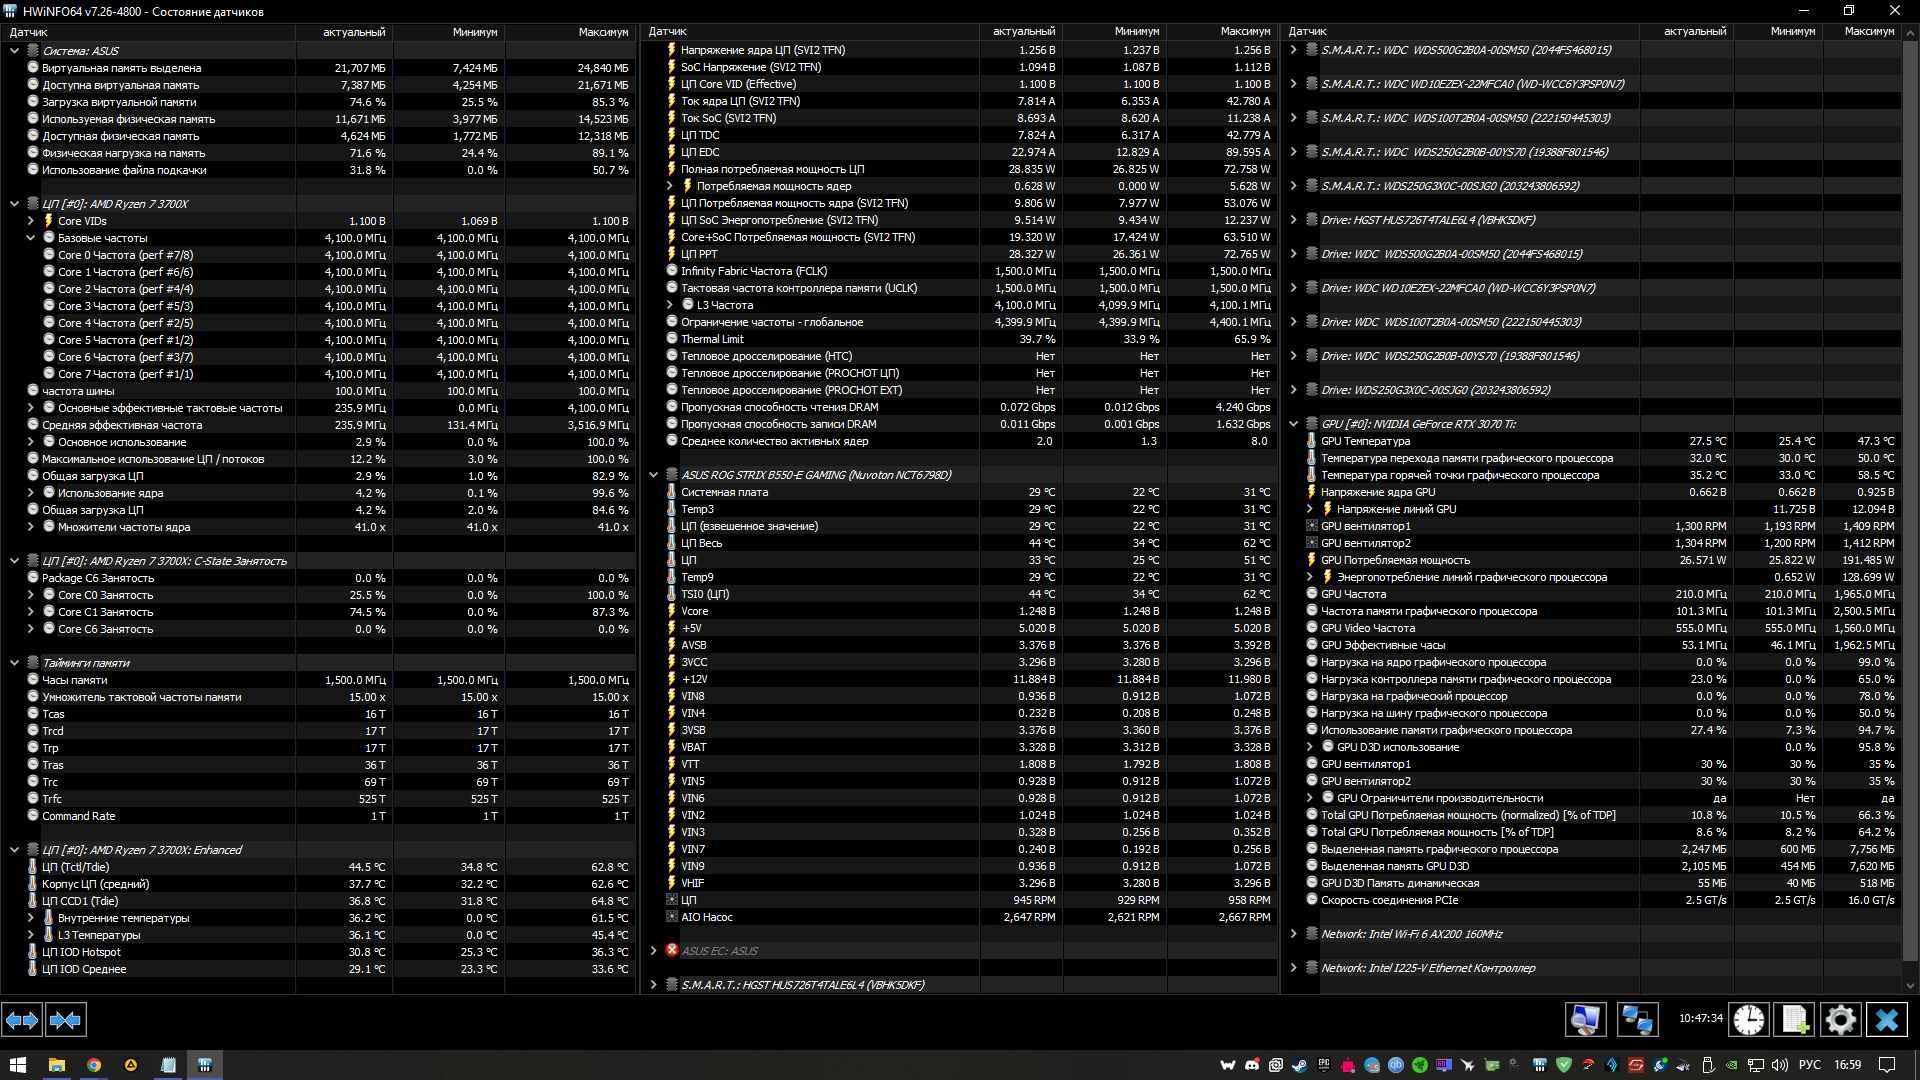This screenshot has height=1080, width=1920.
Task: Expand the L3 Температуры sensor group
Action: point(31,935)
